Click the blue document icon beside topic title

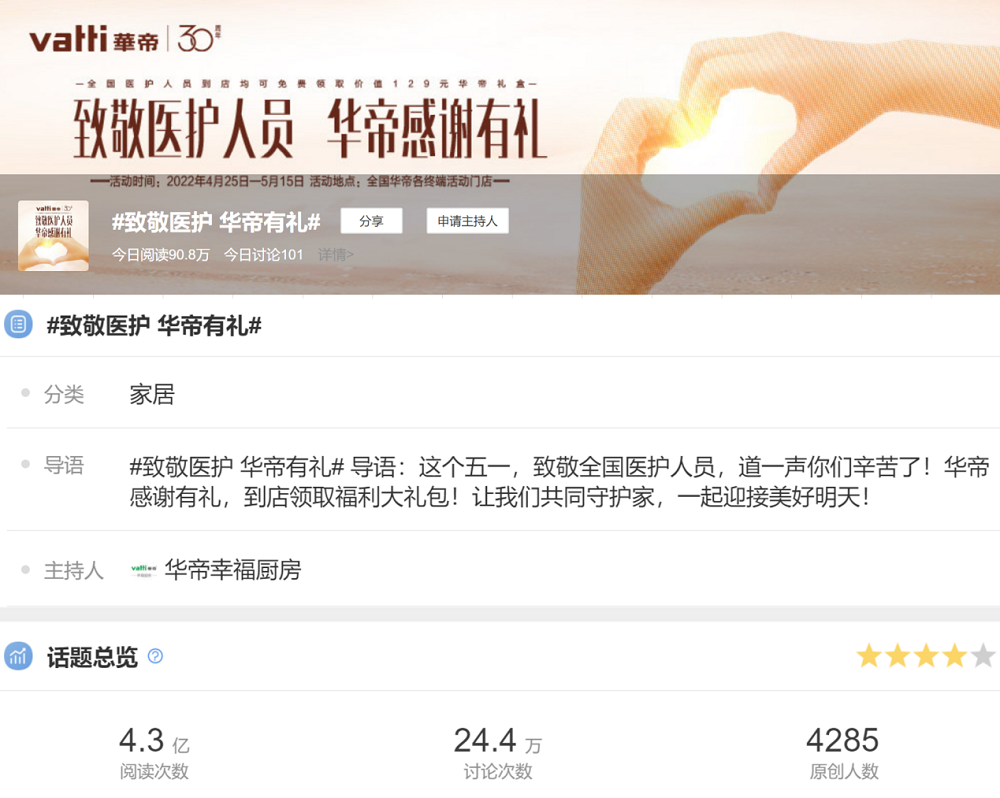tap(18, 324)
